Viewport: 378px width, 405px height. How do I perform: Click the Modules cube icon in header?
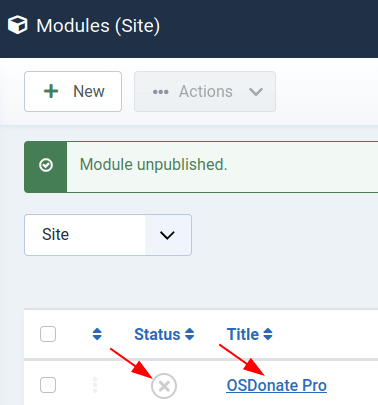(x=17, y=25)
